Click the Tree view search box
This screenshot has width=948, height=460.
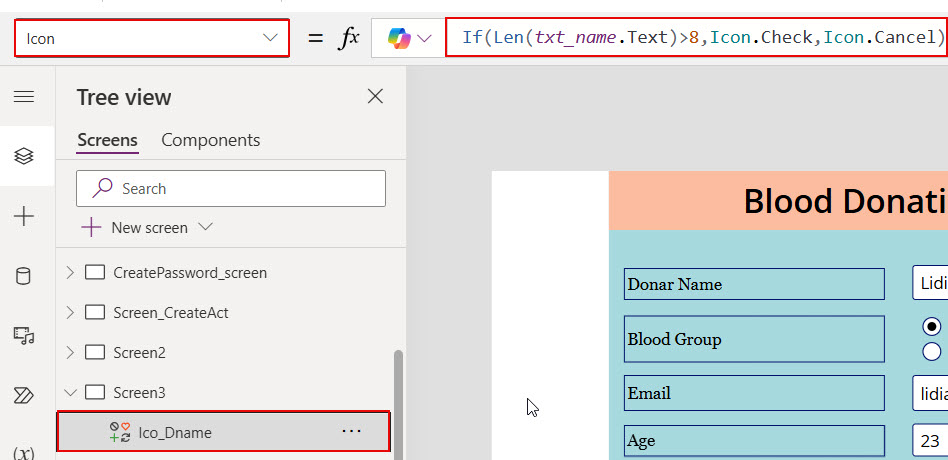coord(231,189)
